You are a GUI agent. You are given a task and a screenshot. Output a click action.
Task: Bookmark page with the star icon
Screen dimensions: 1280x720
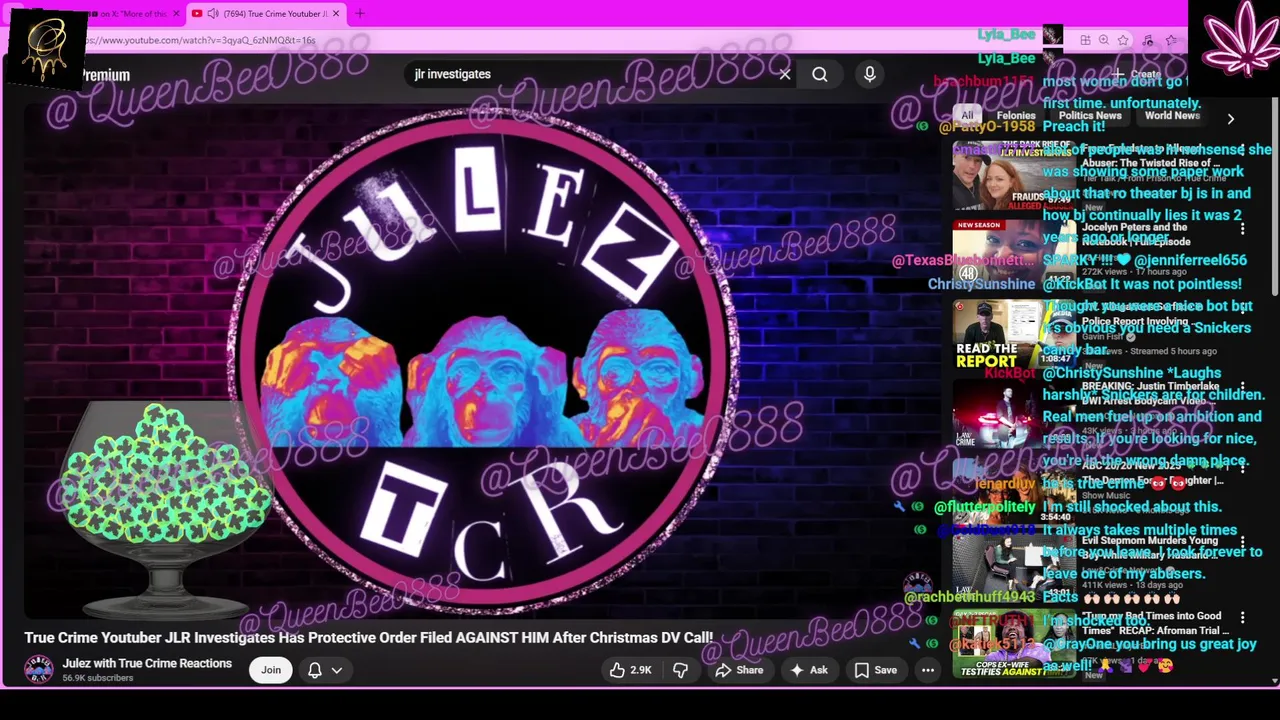click(1123, 40)
